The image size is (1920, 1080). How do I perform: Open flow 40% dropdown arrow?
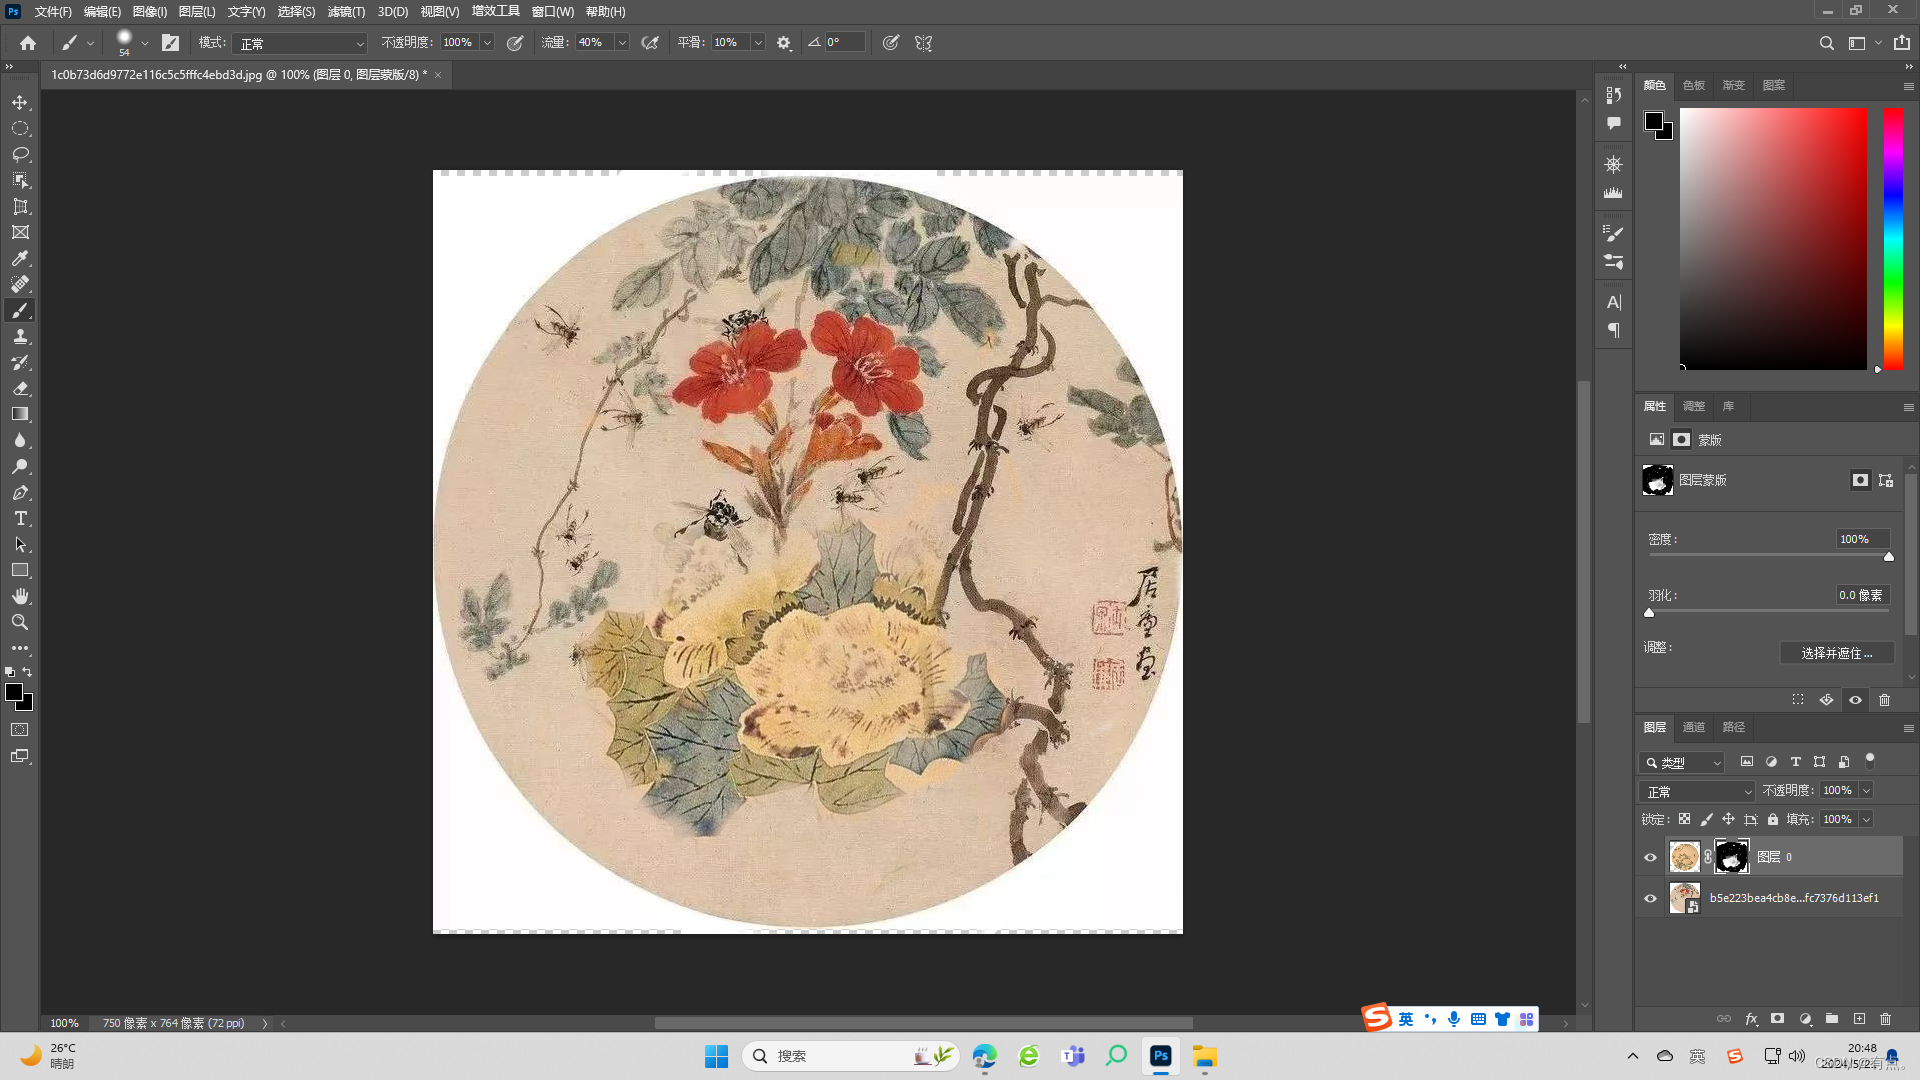pos(621,43)
